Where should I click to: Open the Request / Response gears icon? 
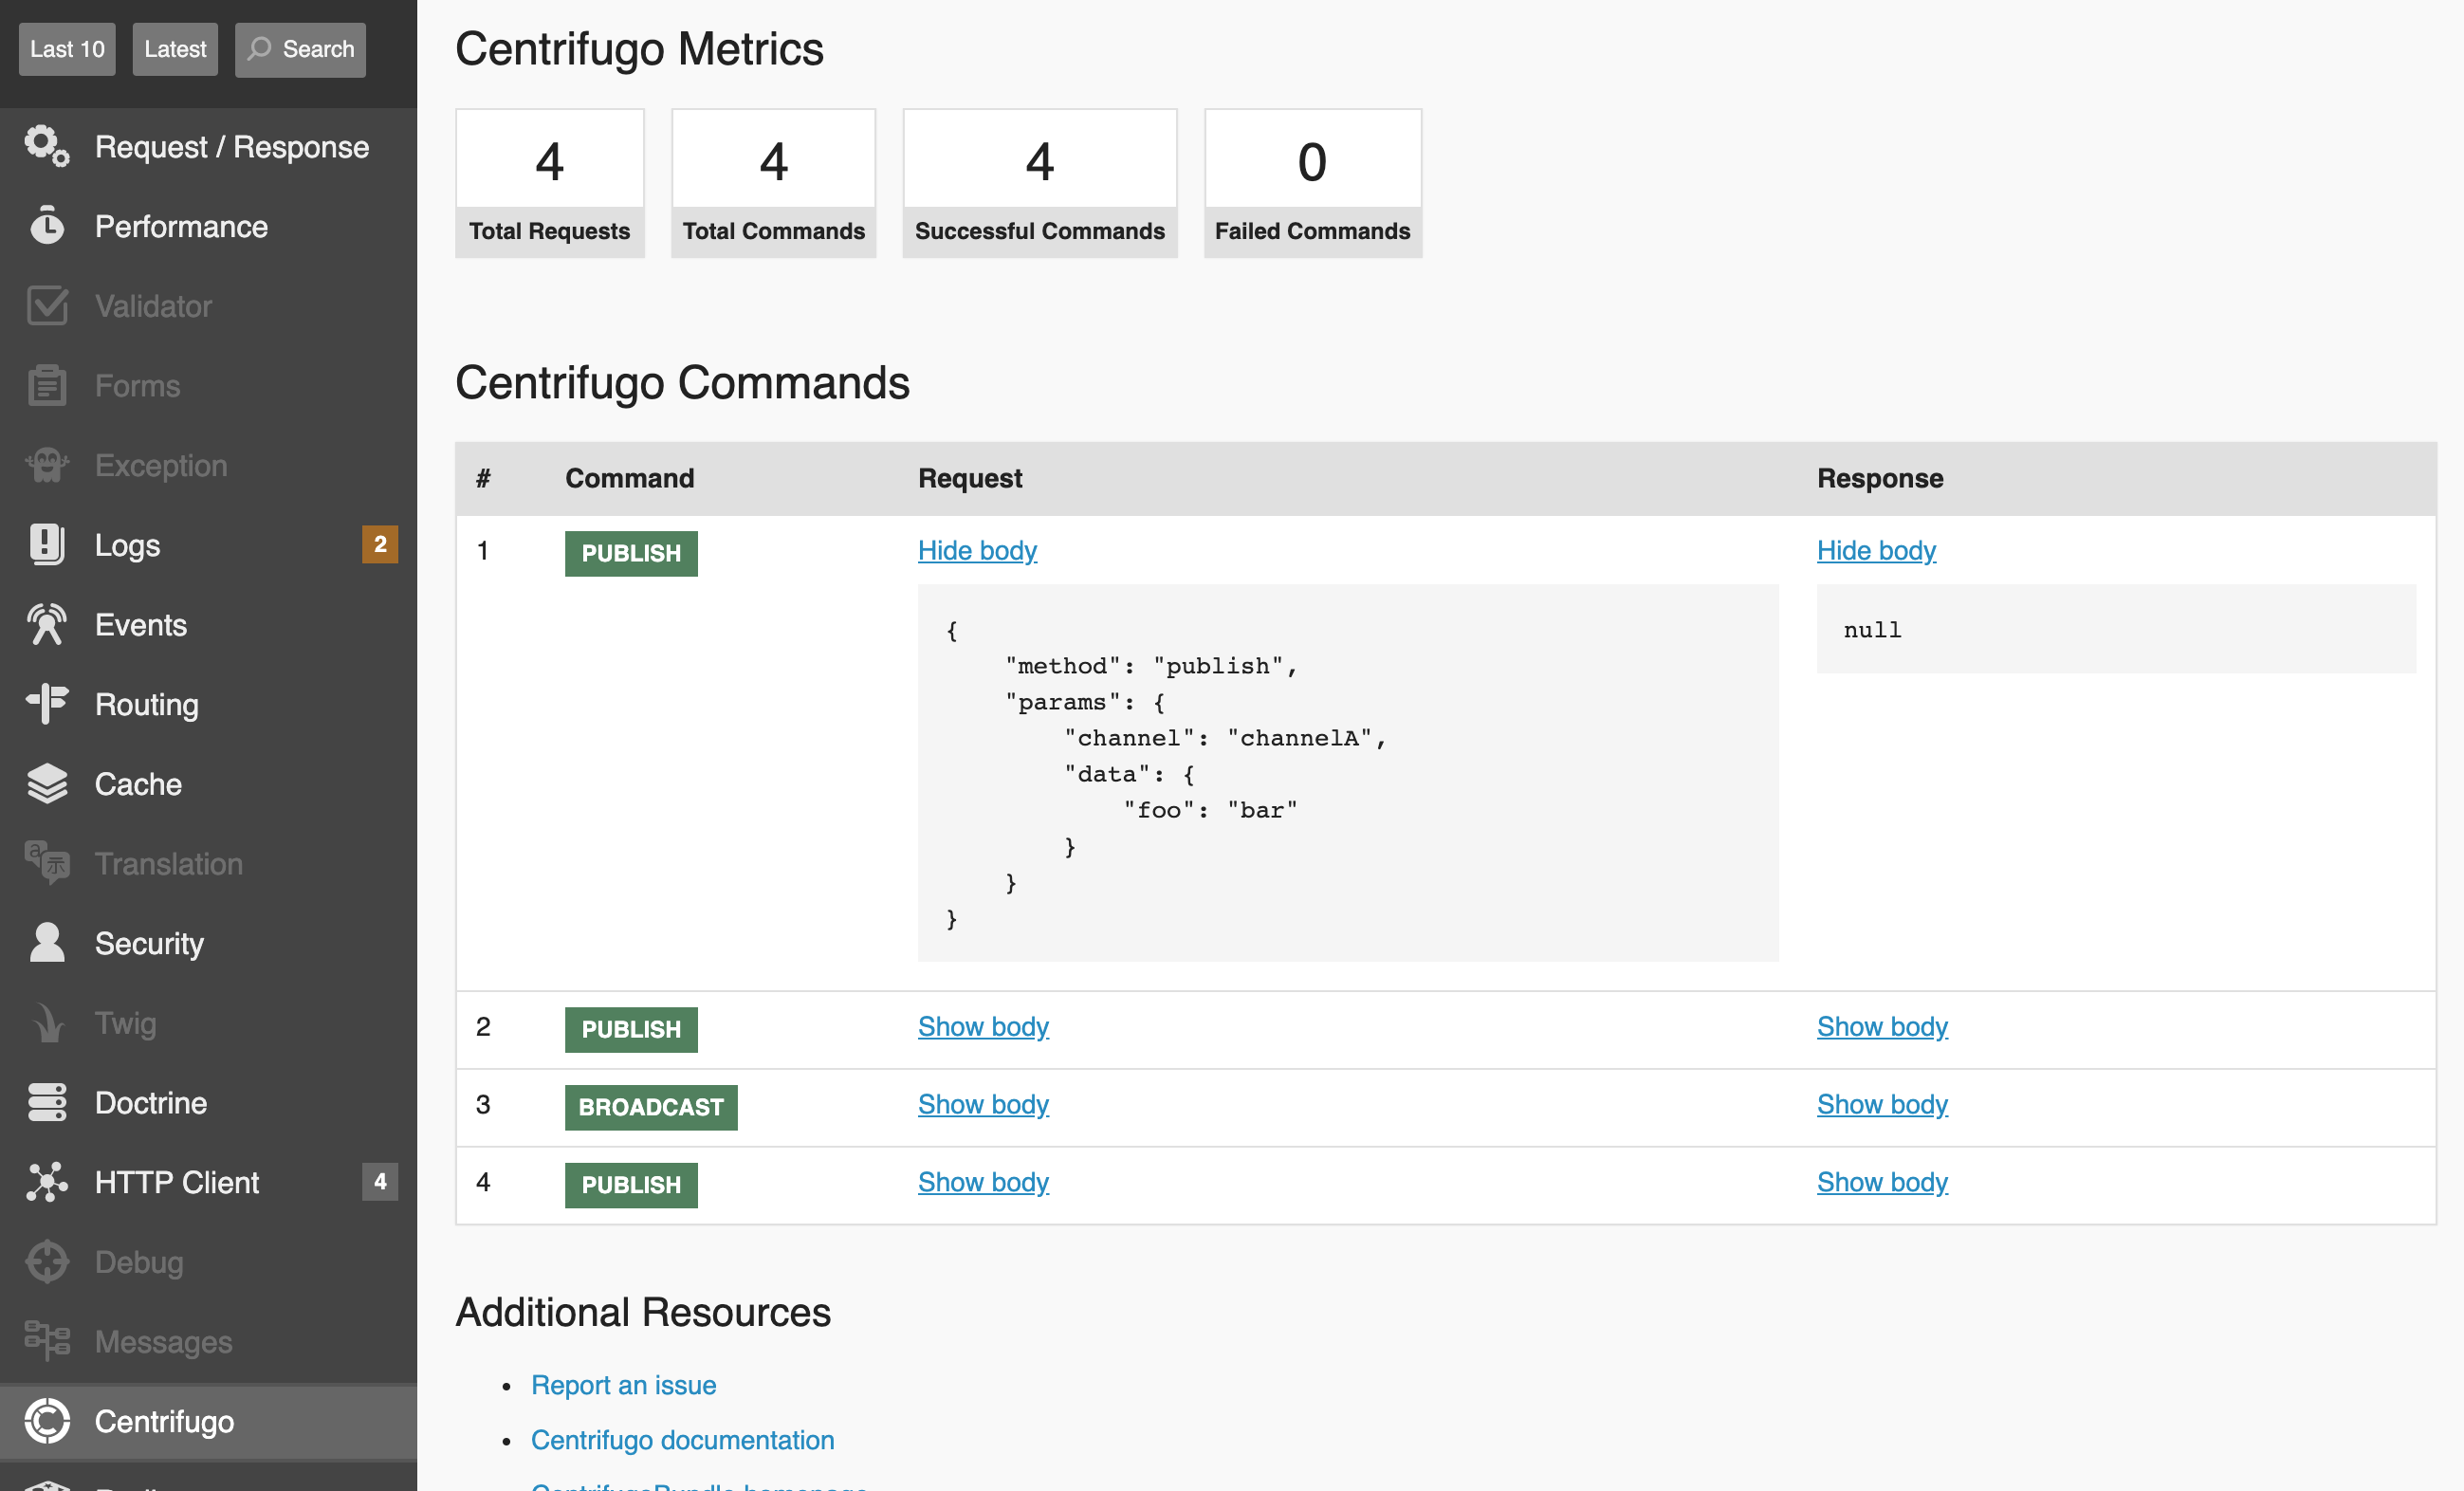(46, 146)
